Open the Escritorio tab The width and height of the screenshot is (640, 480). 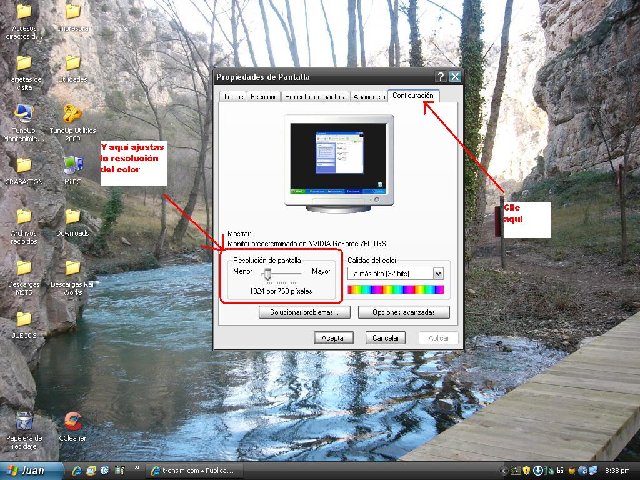coord(264,97)
